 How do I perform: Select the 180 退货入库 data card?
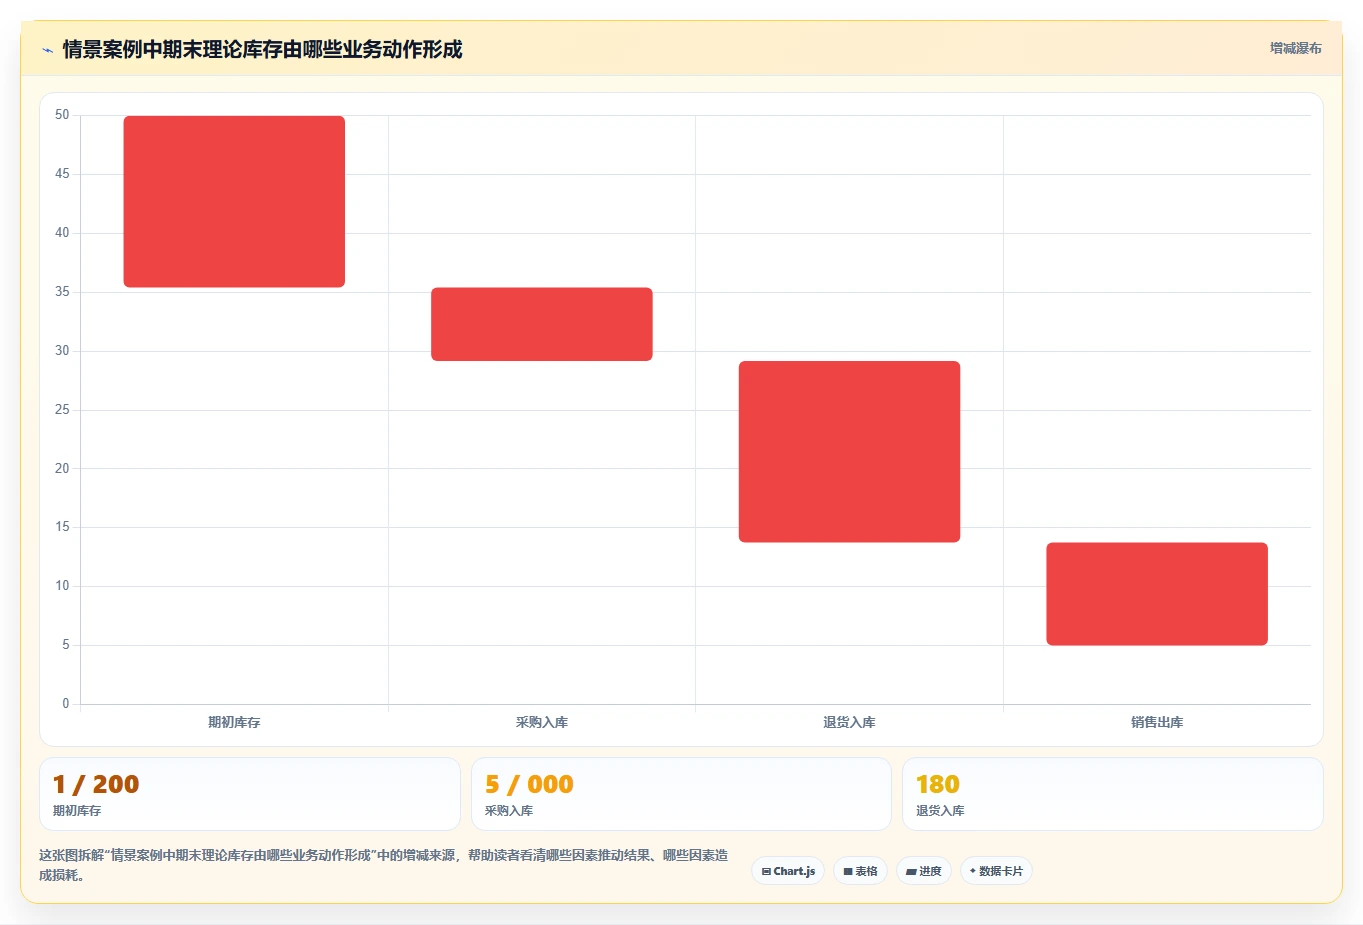pyautogui.click(x=1112, y=794)
